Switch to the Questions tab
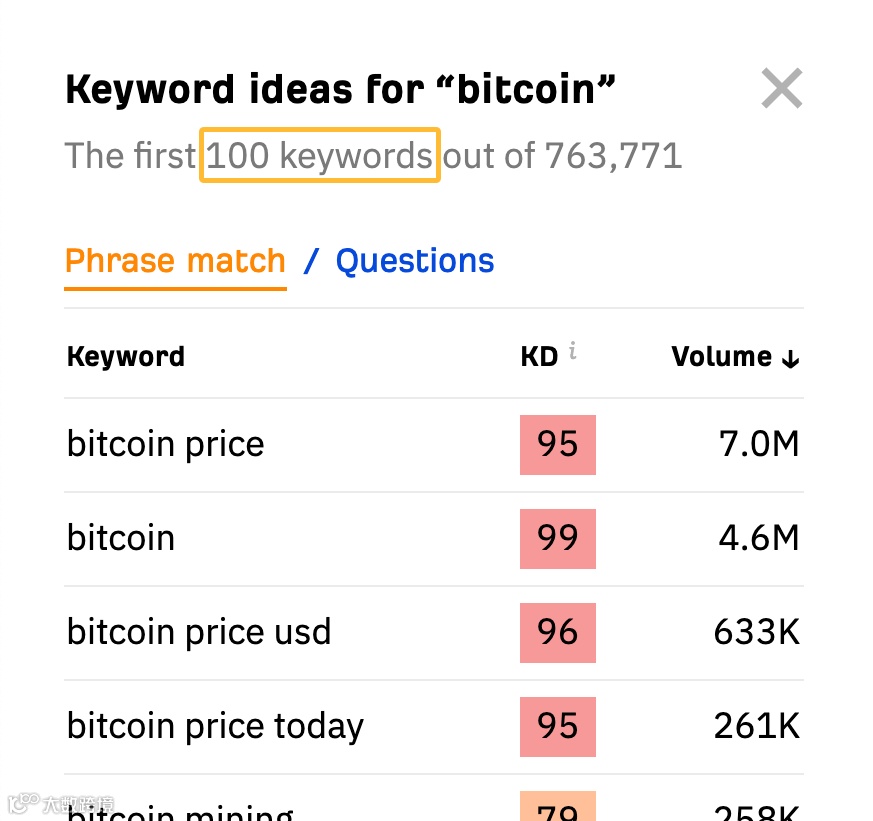Screen dimensions: 873x821 (414, 261)
